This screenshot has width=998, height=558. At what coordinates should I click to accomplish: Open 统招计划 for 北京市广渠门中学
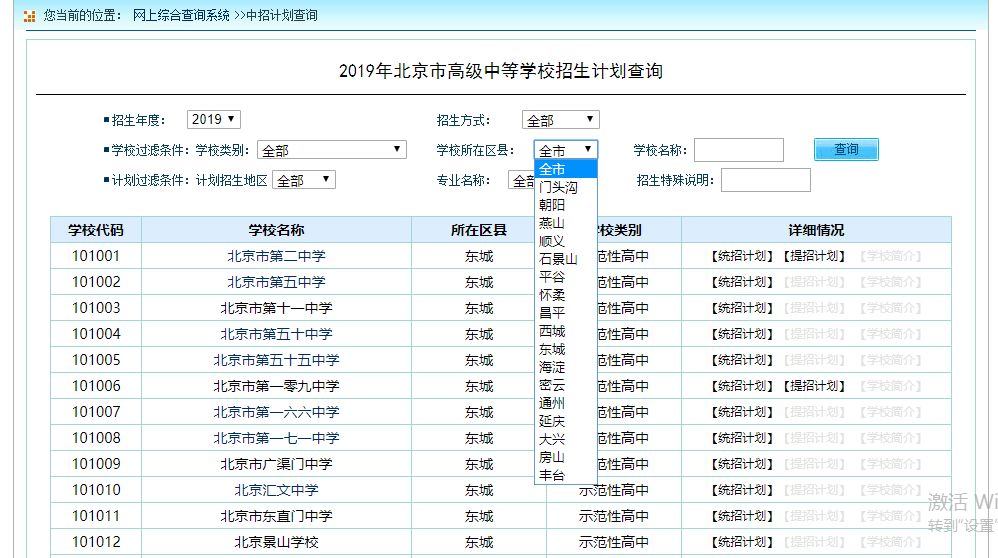click(742, 464)
